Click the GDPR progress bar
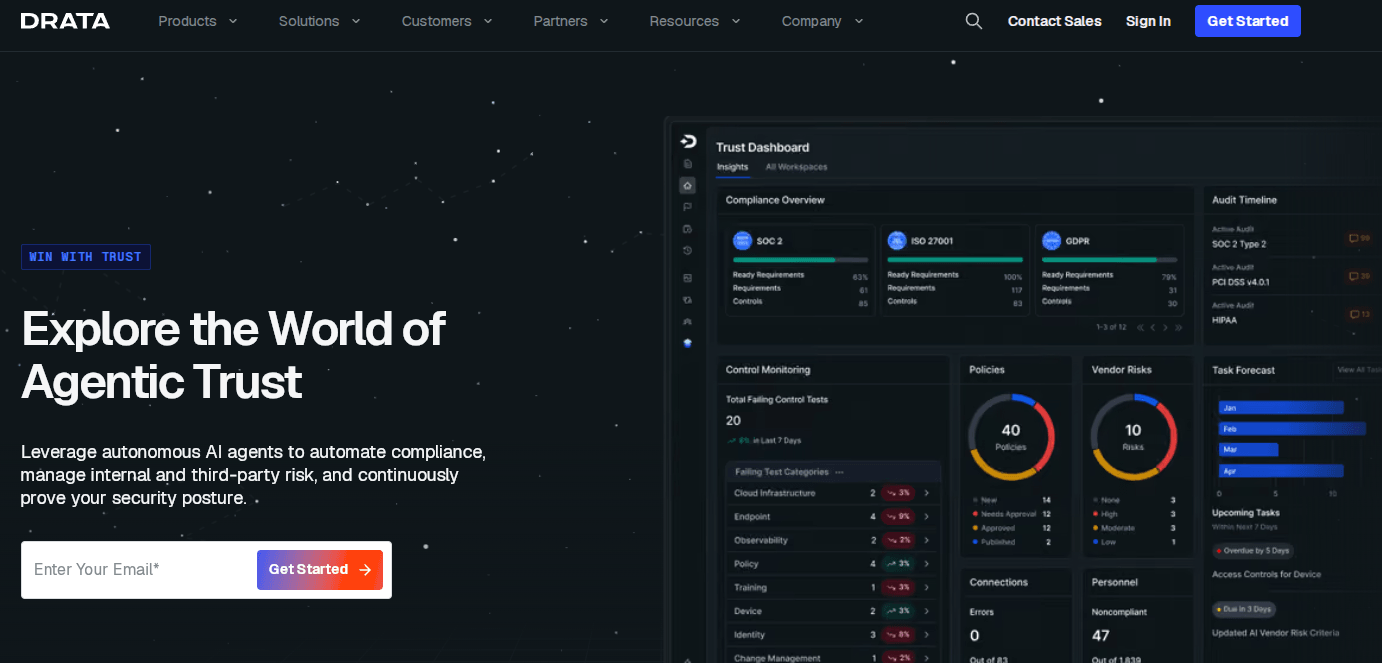This screenshot has width=1382, height=663. [1110, 260]
